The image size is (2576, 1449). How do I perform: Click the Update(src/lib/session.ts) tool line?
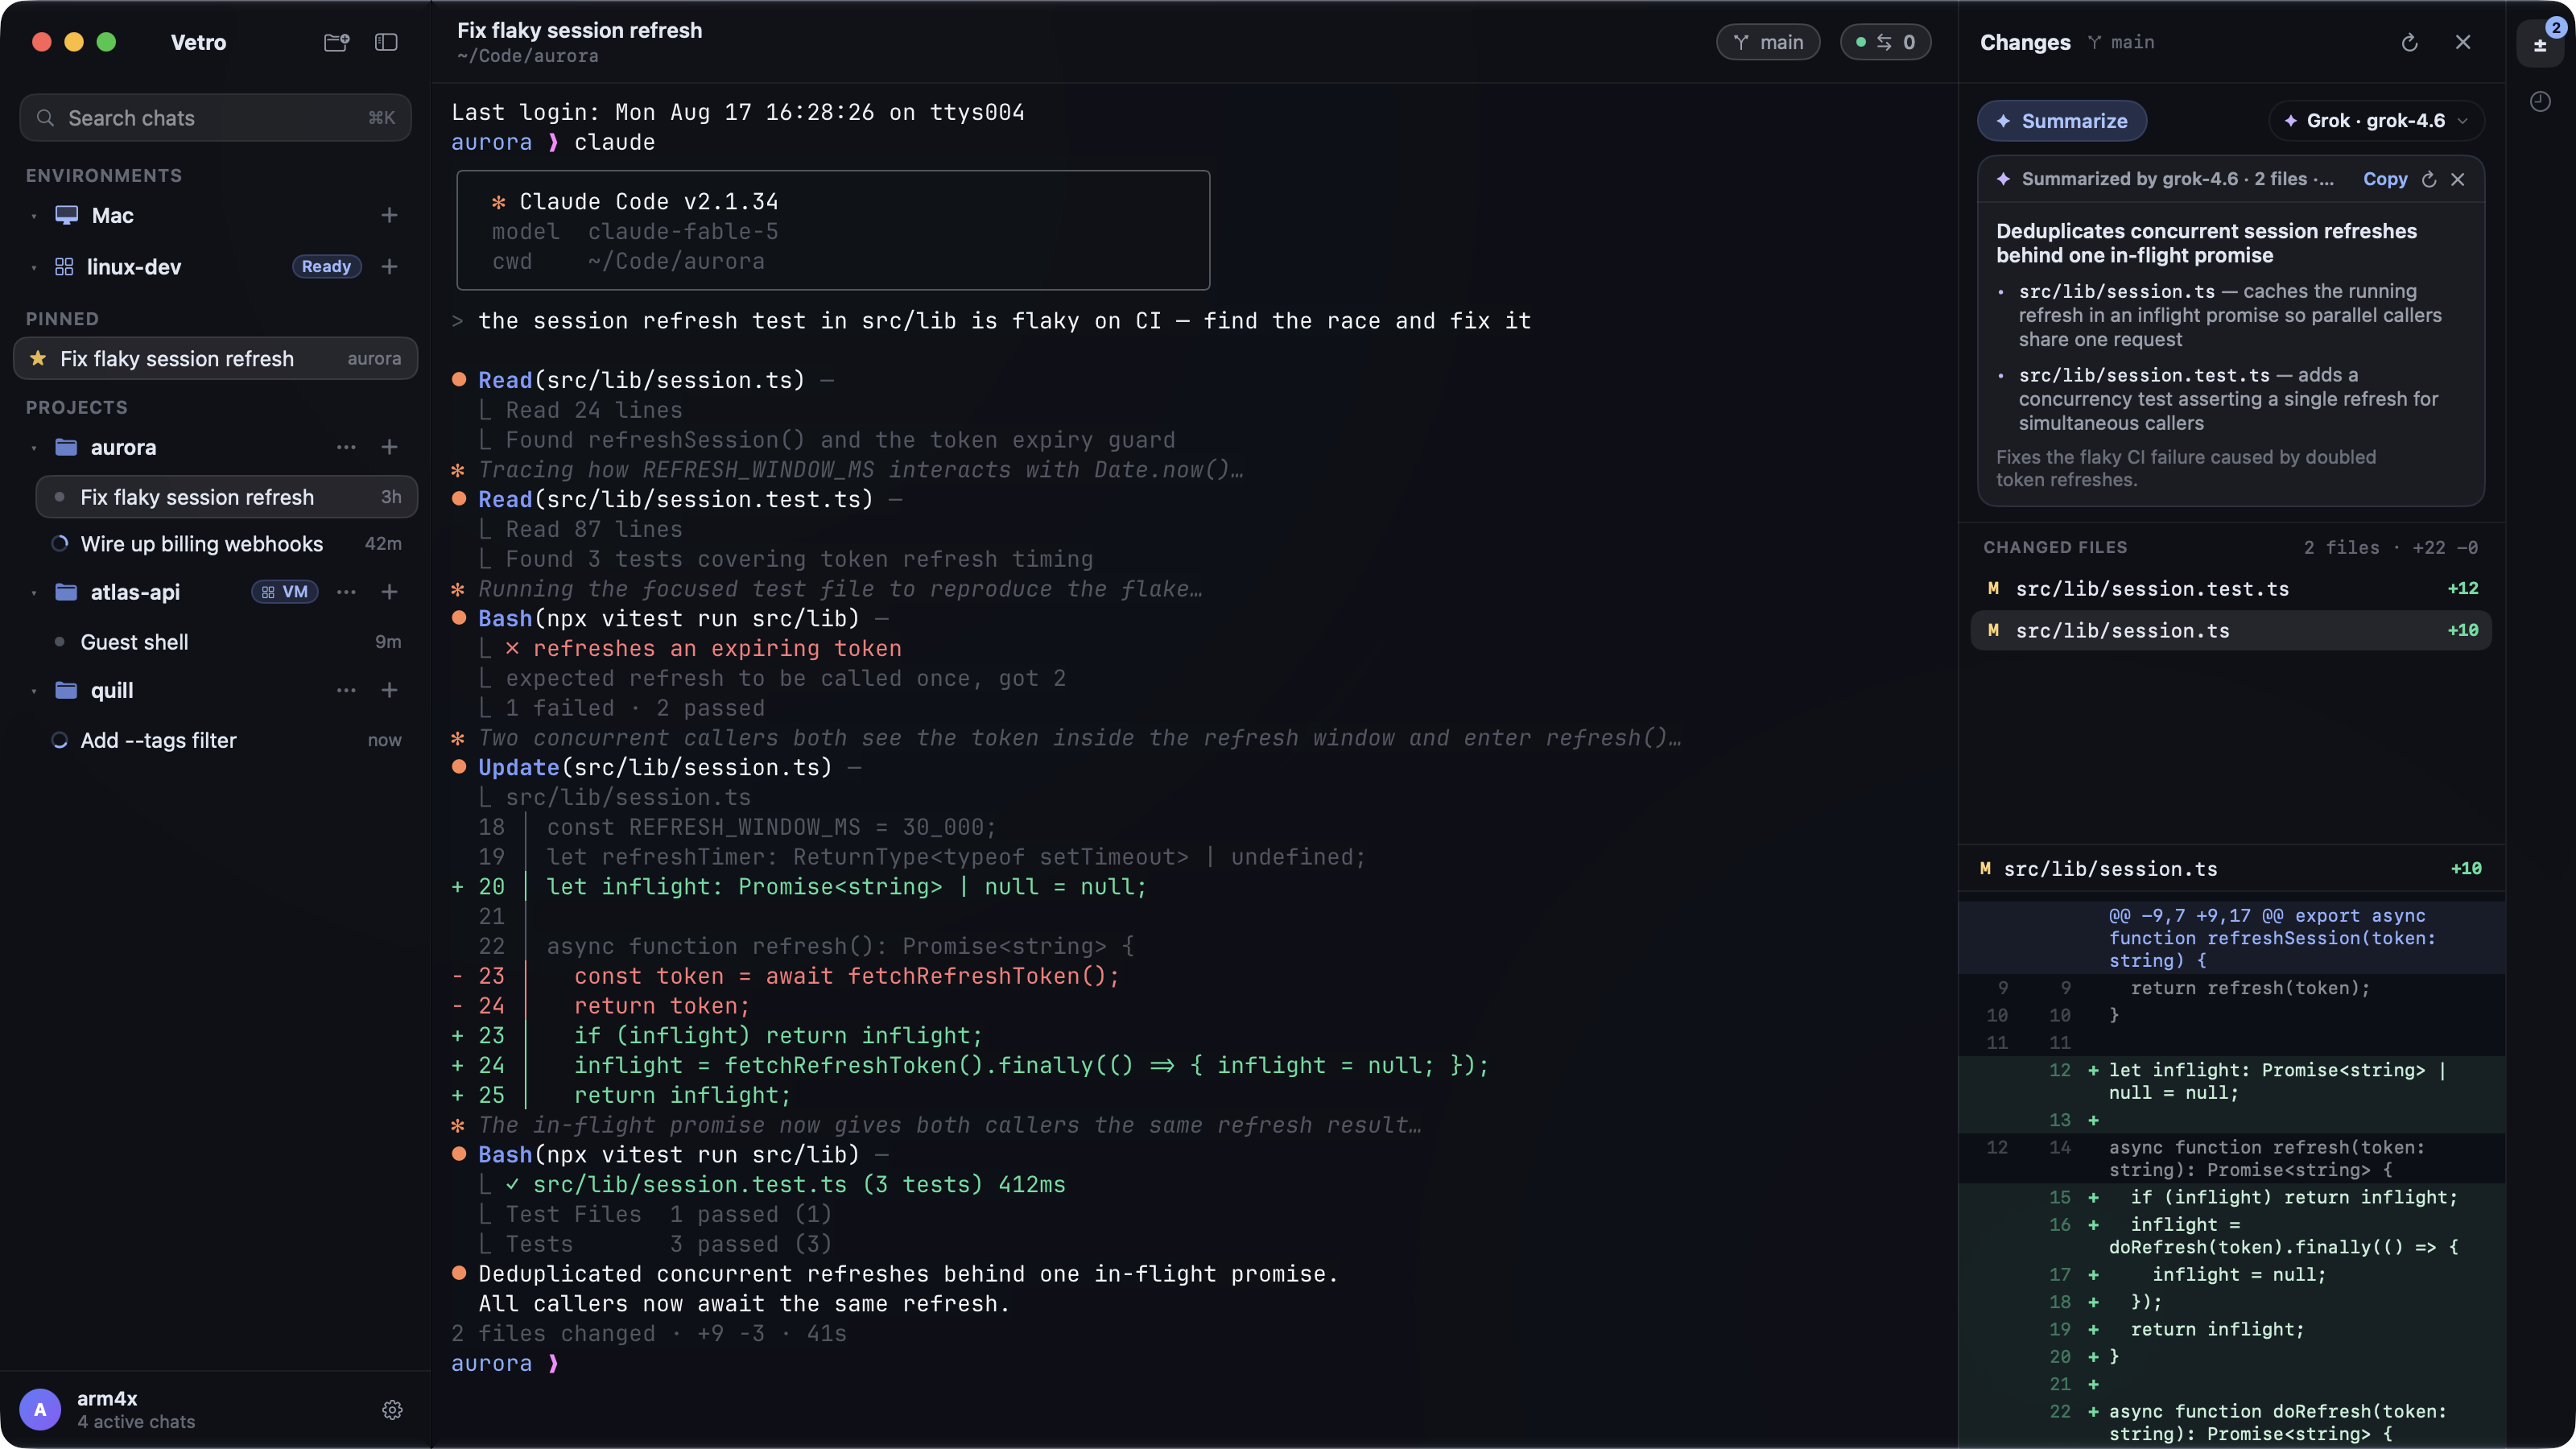point(655,767)
